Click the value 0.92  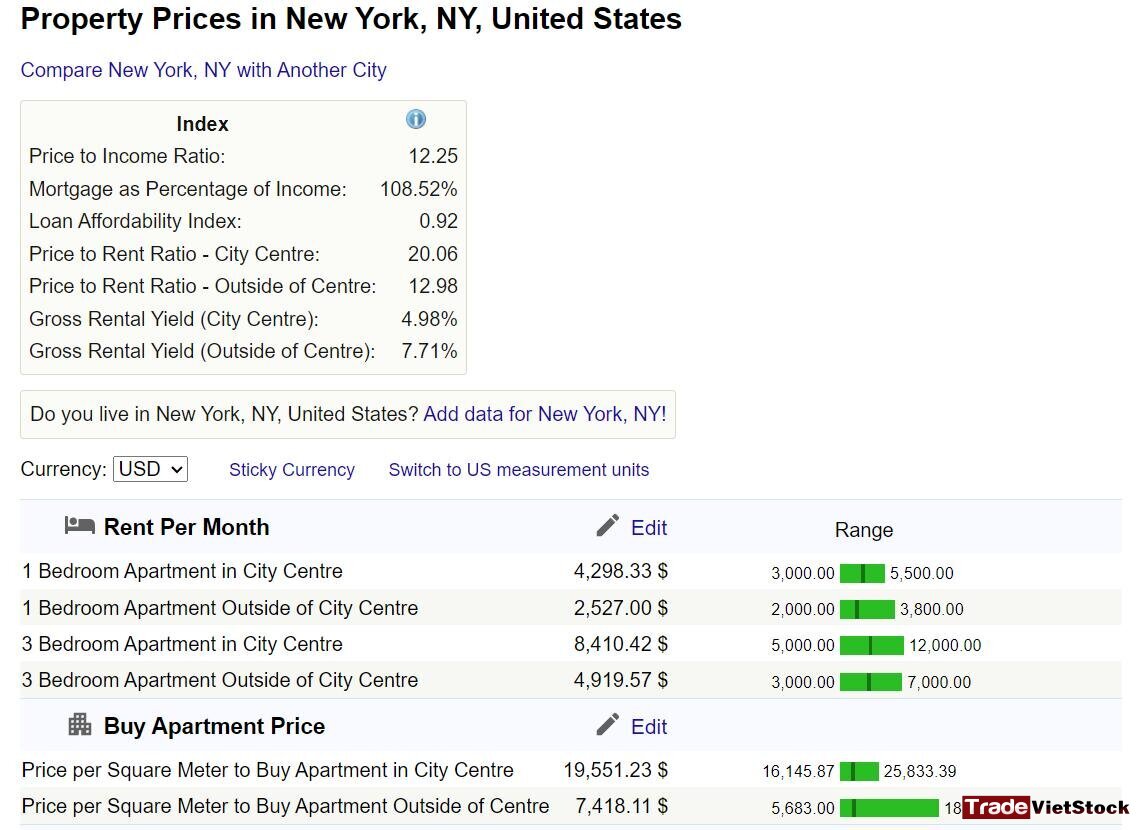438,221
